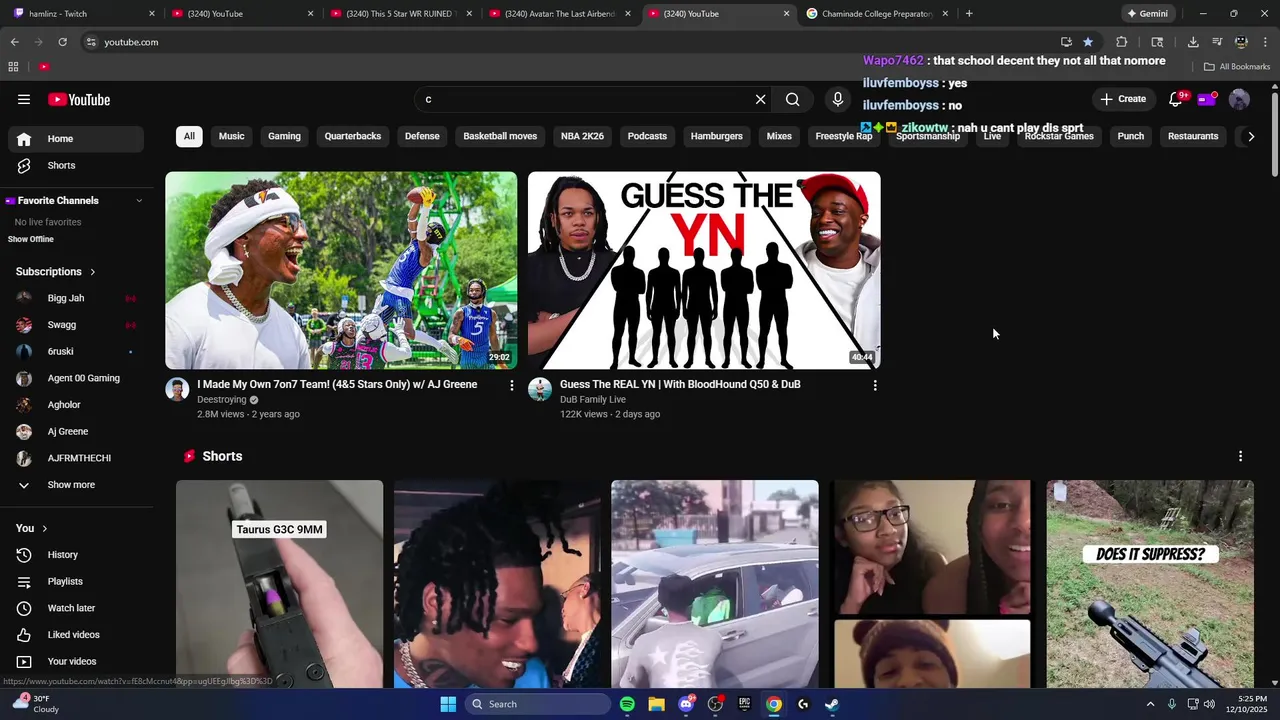Reload the page
The height and width of the screenshot is (720, 1280).
[62, 42]
